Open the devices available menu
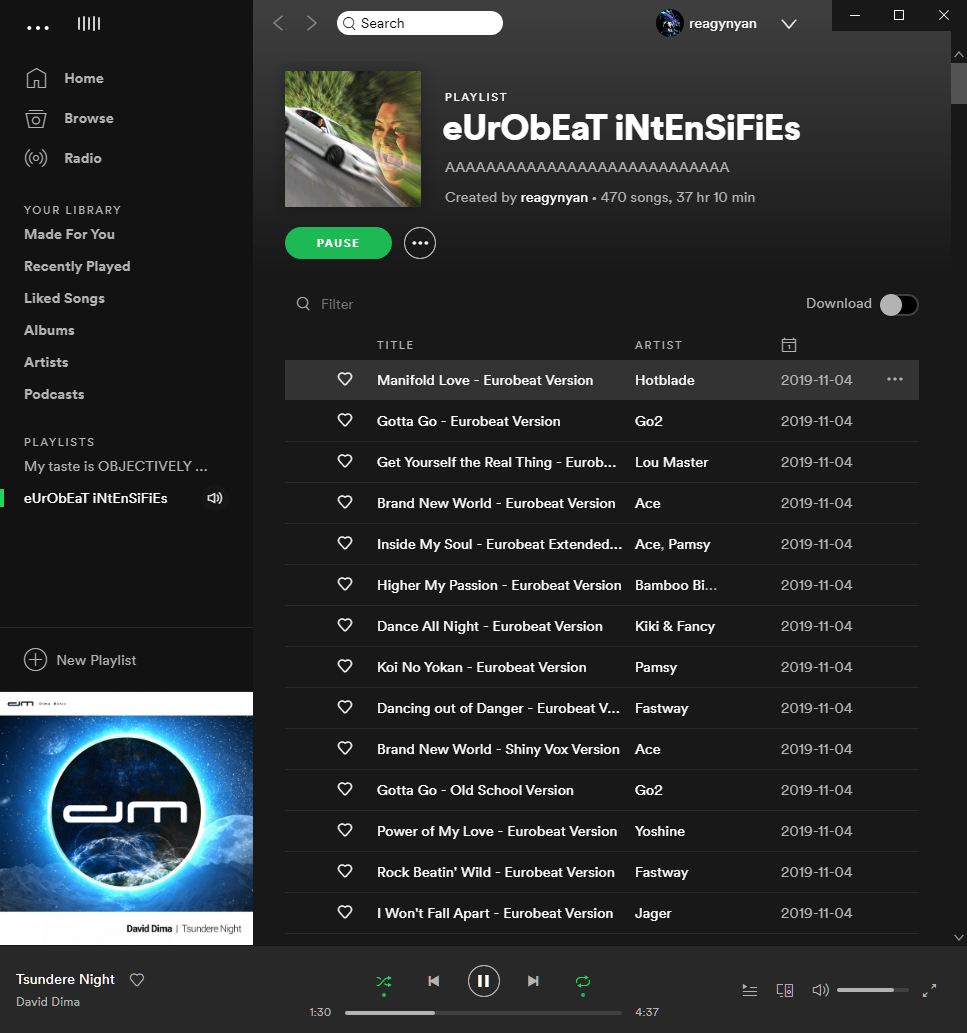The width and height of the screenshot is (967, 1033). tap(785, 990)
